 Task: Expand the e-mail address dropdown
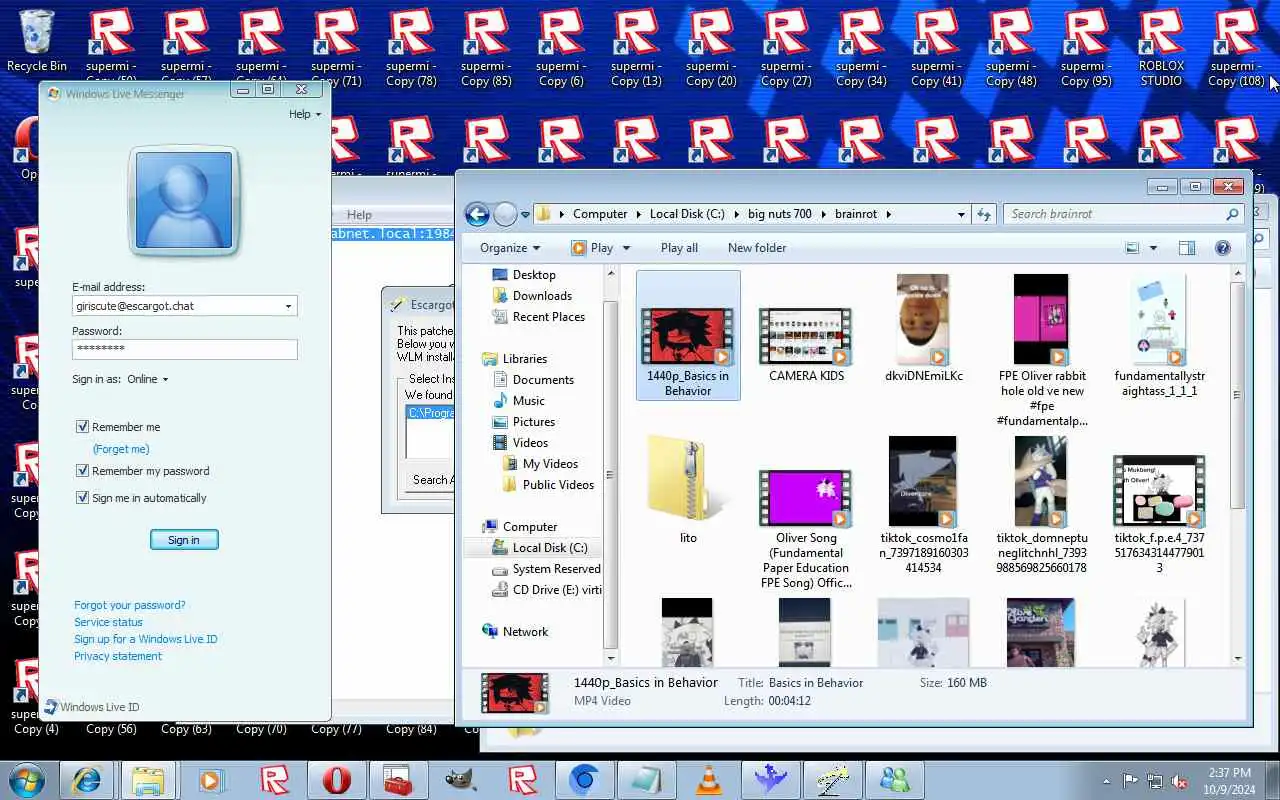pyautogui.click(x=288, y=306)
